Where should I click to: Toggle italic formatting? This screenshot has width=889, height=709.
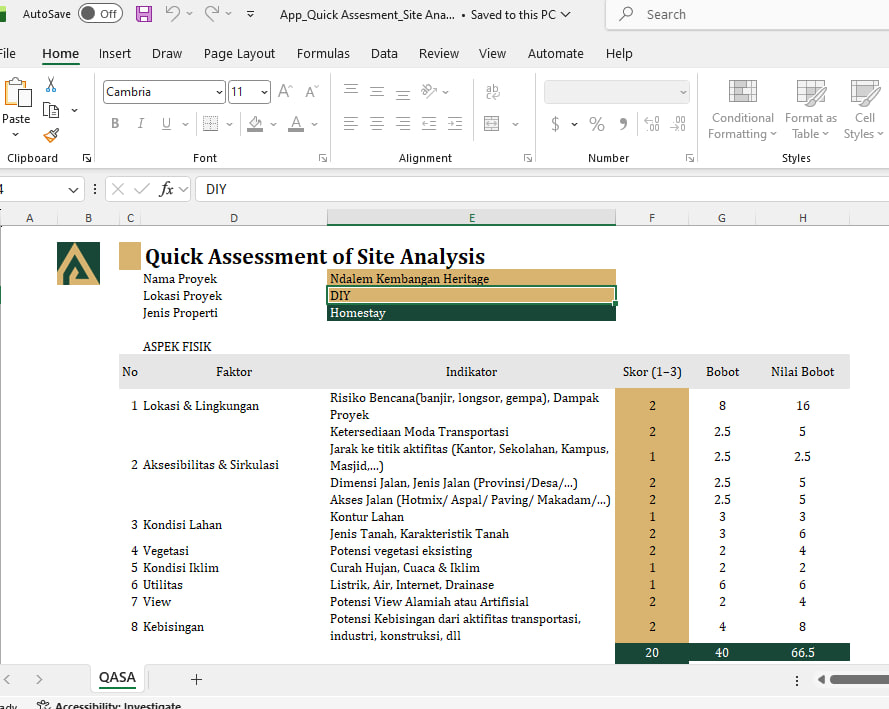[x=141, y=124]
